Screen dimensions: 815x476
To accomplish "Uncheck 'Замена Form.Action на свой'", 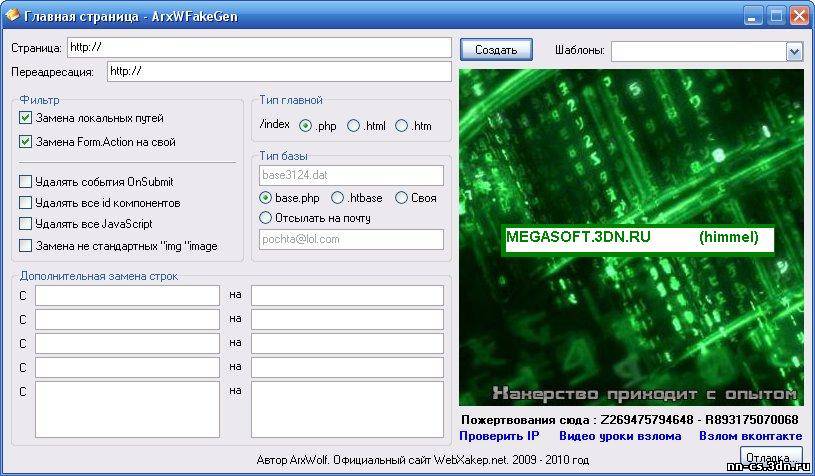I will coord(25,141).
